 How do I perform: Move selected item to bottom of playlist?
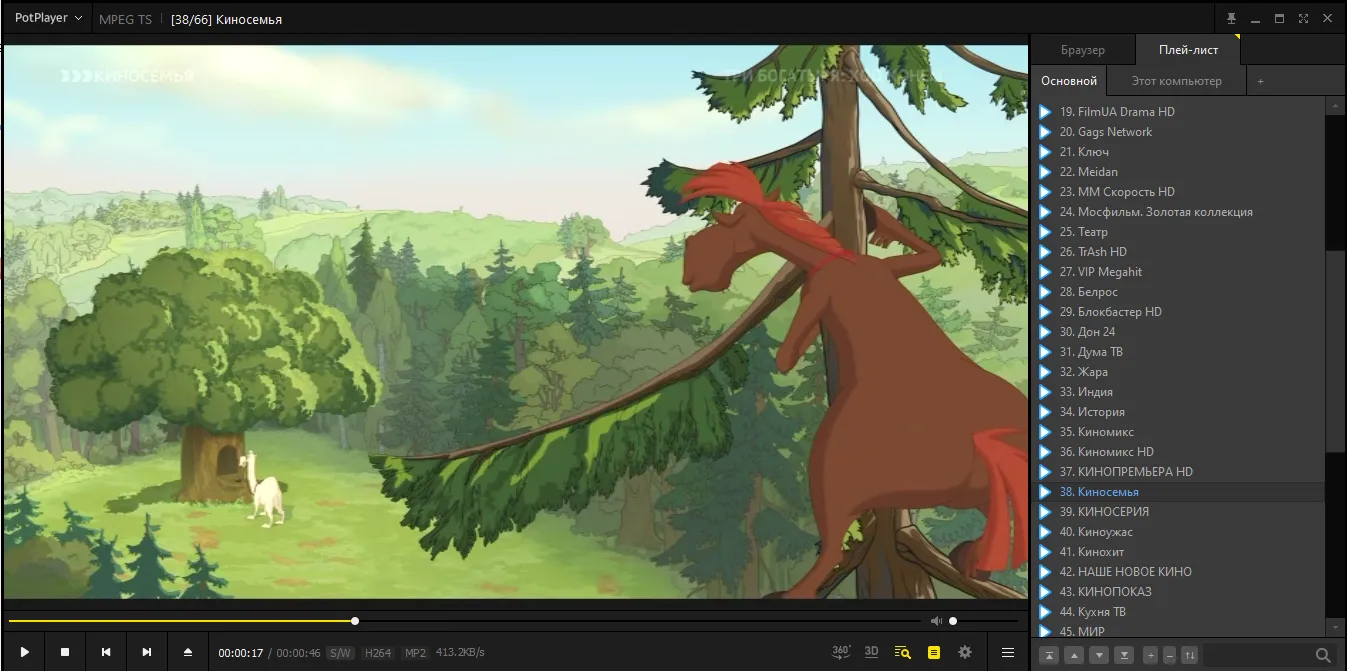(x=1124, y=655)
